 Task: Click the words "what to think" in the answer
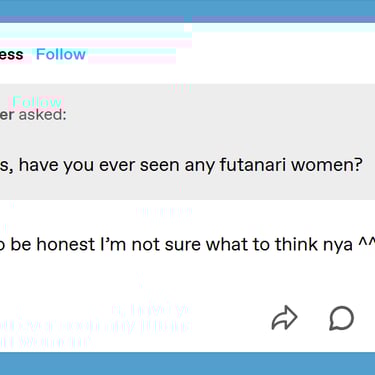[x=262, y=244]
